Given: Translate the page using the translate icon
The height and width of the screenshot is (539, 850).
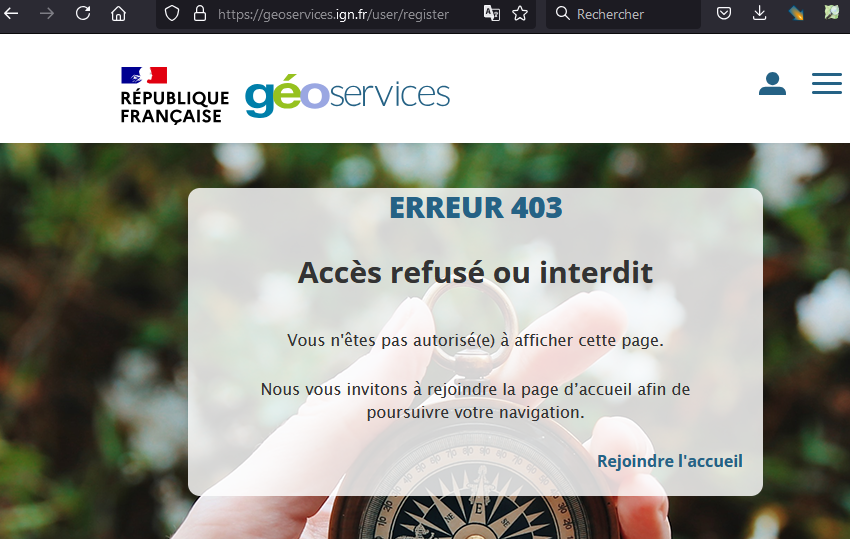Looking at the screenshot, I should 492,13.
